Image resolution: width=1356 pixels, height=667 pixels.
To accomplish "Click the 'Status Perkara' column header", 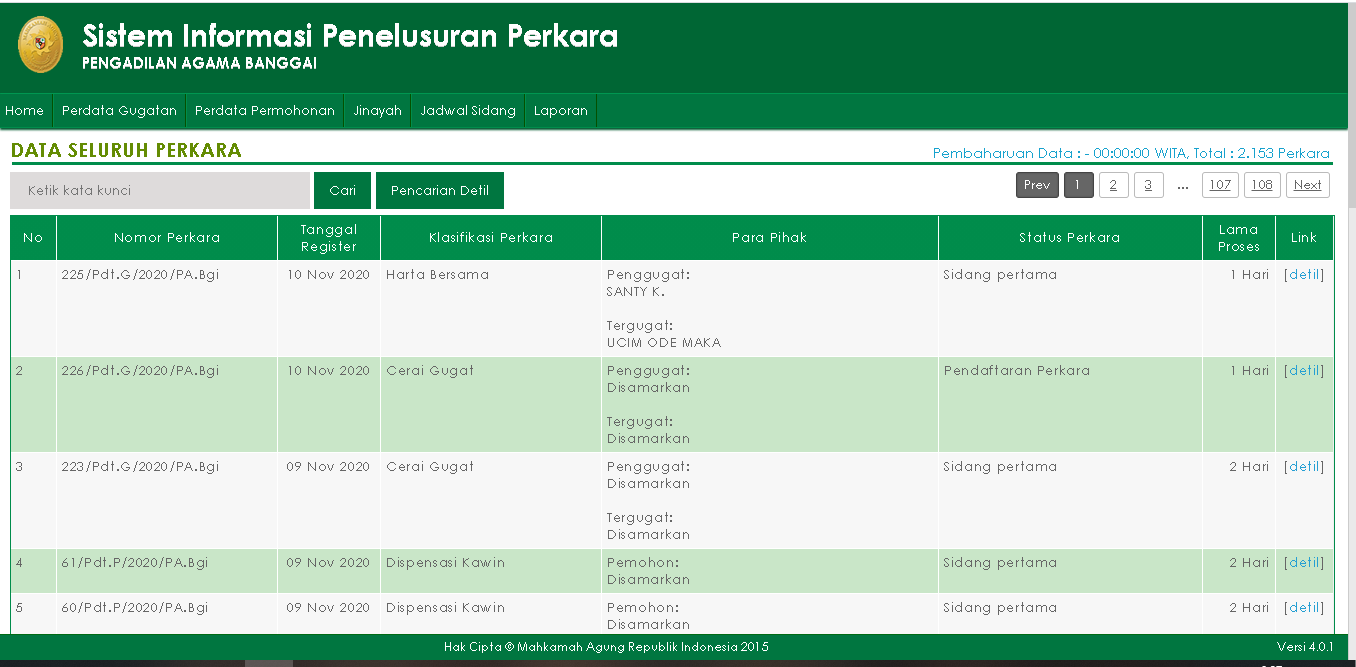I will pos(1070,238).
